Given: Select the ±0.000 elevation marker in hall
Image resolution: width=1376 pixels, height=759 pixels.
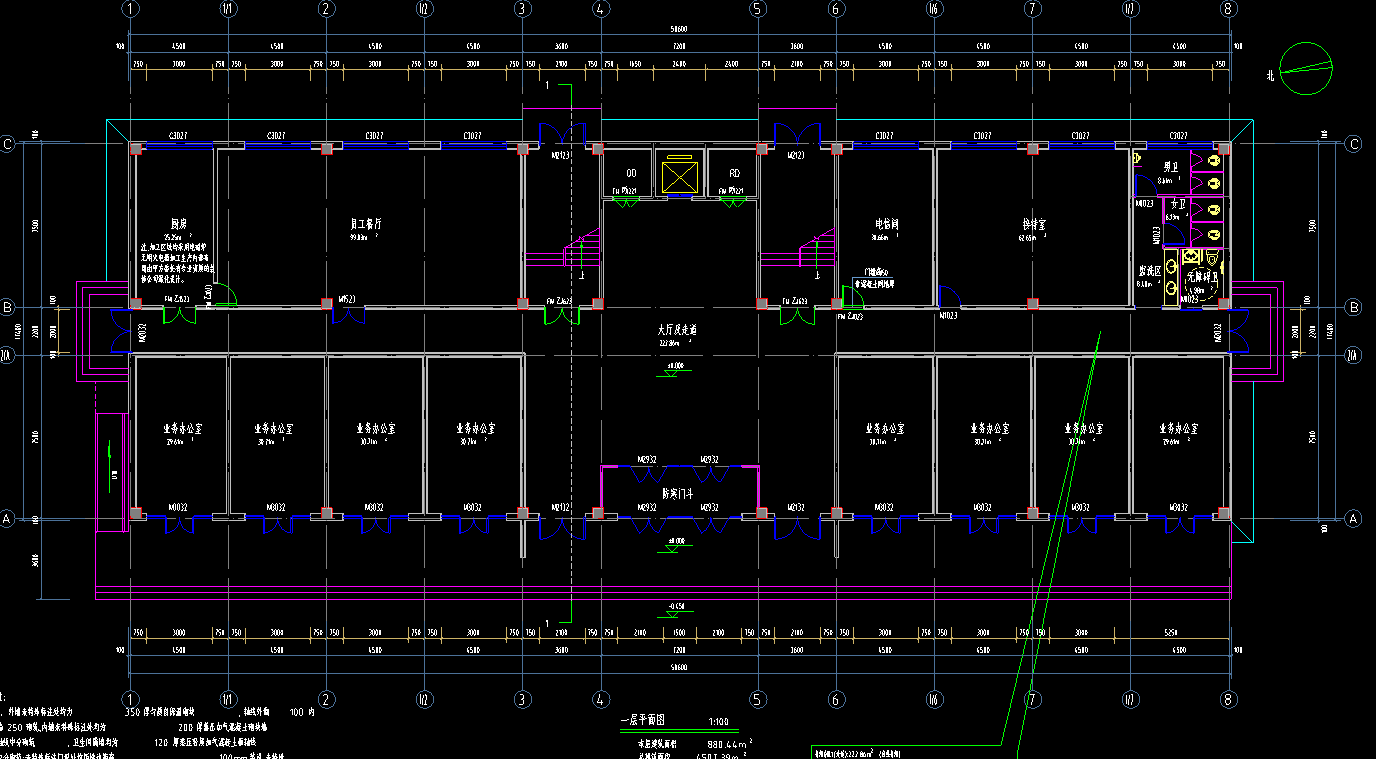Looking at the screenshot, I should tap(675, 367).
